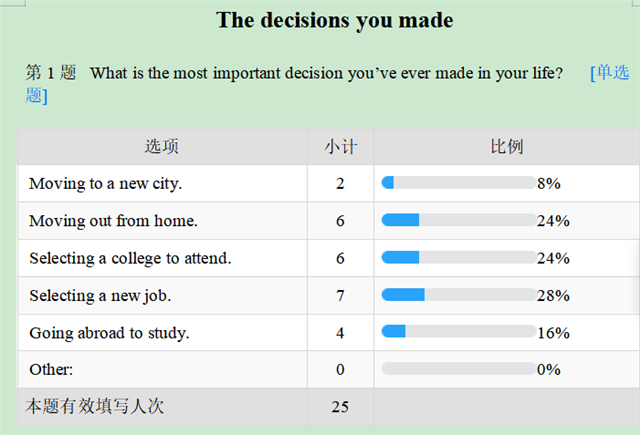This screenshot has width=640, height=435.
Task: Click the total count 25 cell
Action: point(340,406)
